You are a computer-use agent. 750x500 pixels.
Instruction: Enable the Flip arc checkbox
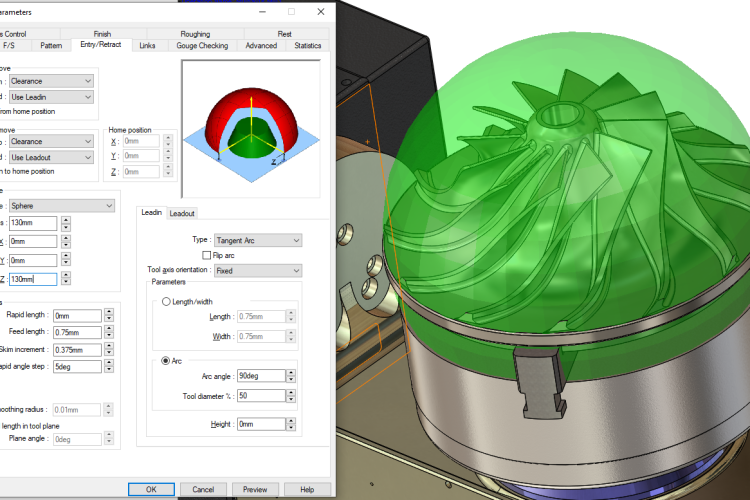point(206,256)
